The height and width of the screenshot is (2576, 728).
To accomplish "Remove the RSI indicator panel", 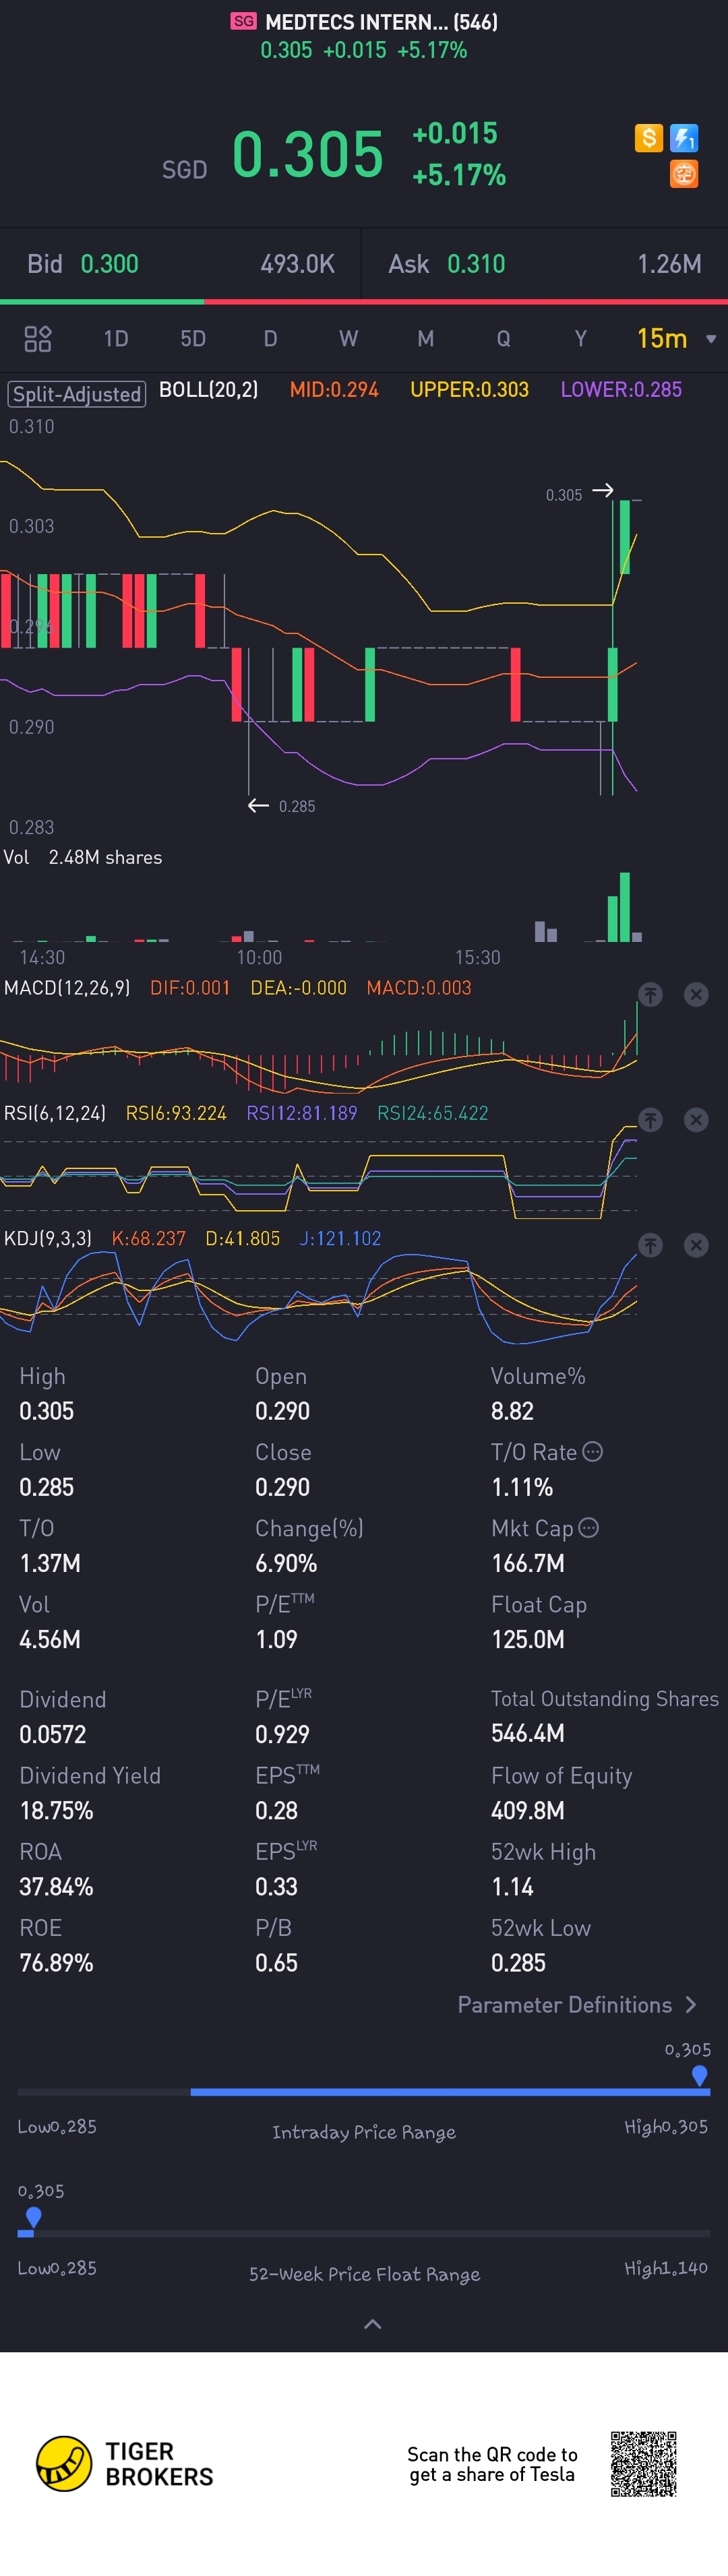I will click(x=696, y=1120).
